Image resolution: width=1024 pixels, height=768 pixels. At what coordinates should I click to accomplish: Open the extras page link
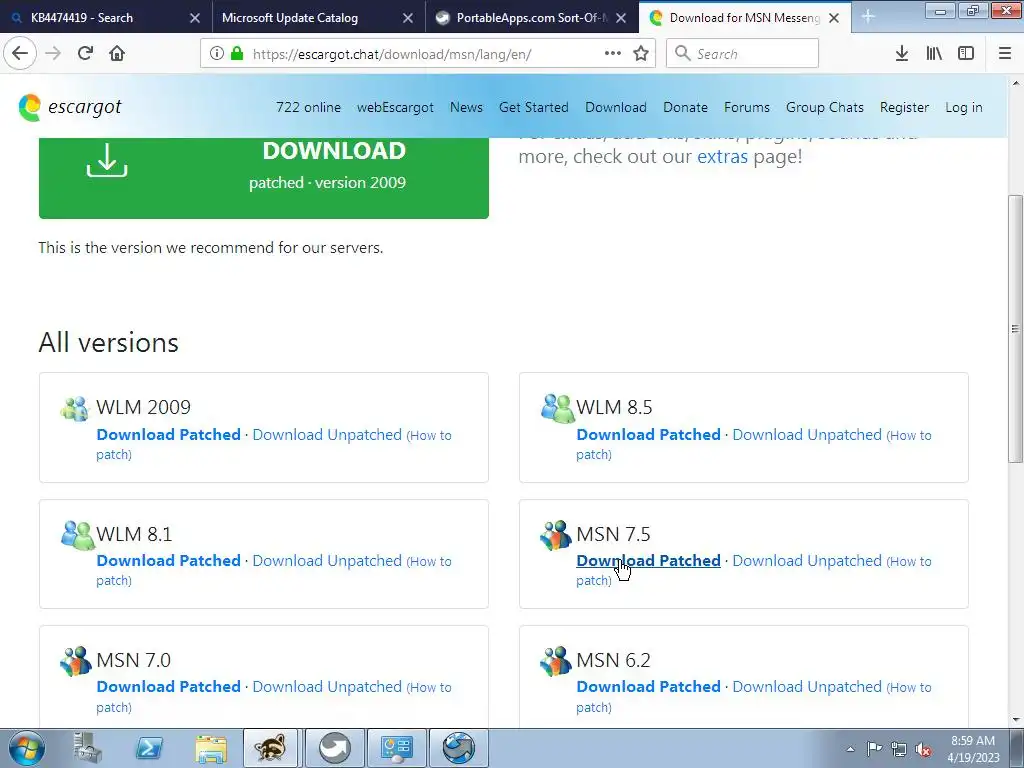point(722,157)
